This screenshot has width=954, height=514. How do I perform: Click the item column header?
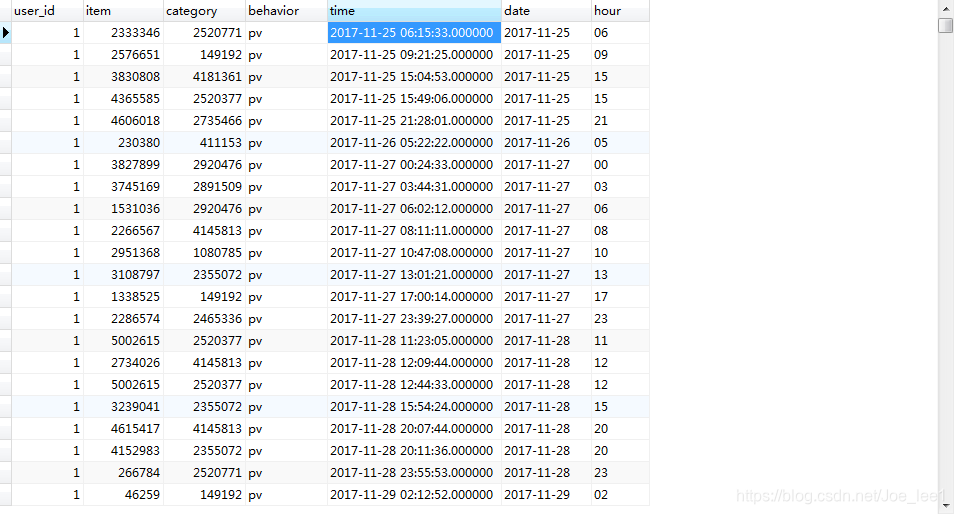[x=124, y=11]
